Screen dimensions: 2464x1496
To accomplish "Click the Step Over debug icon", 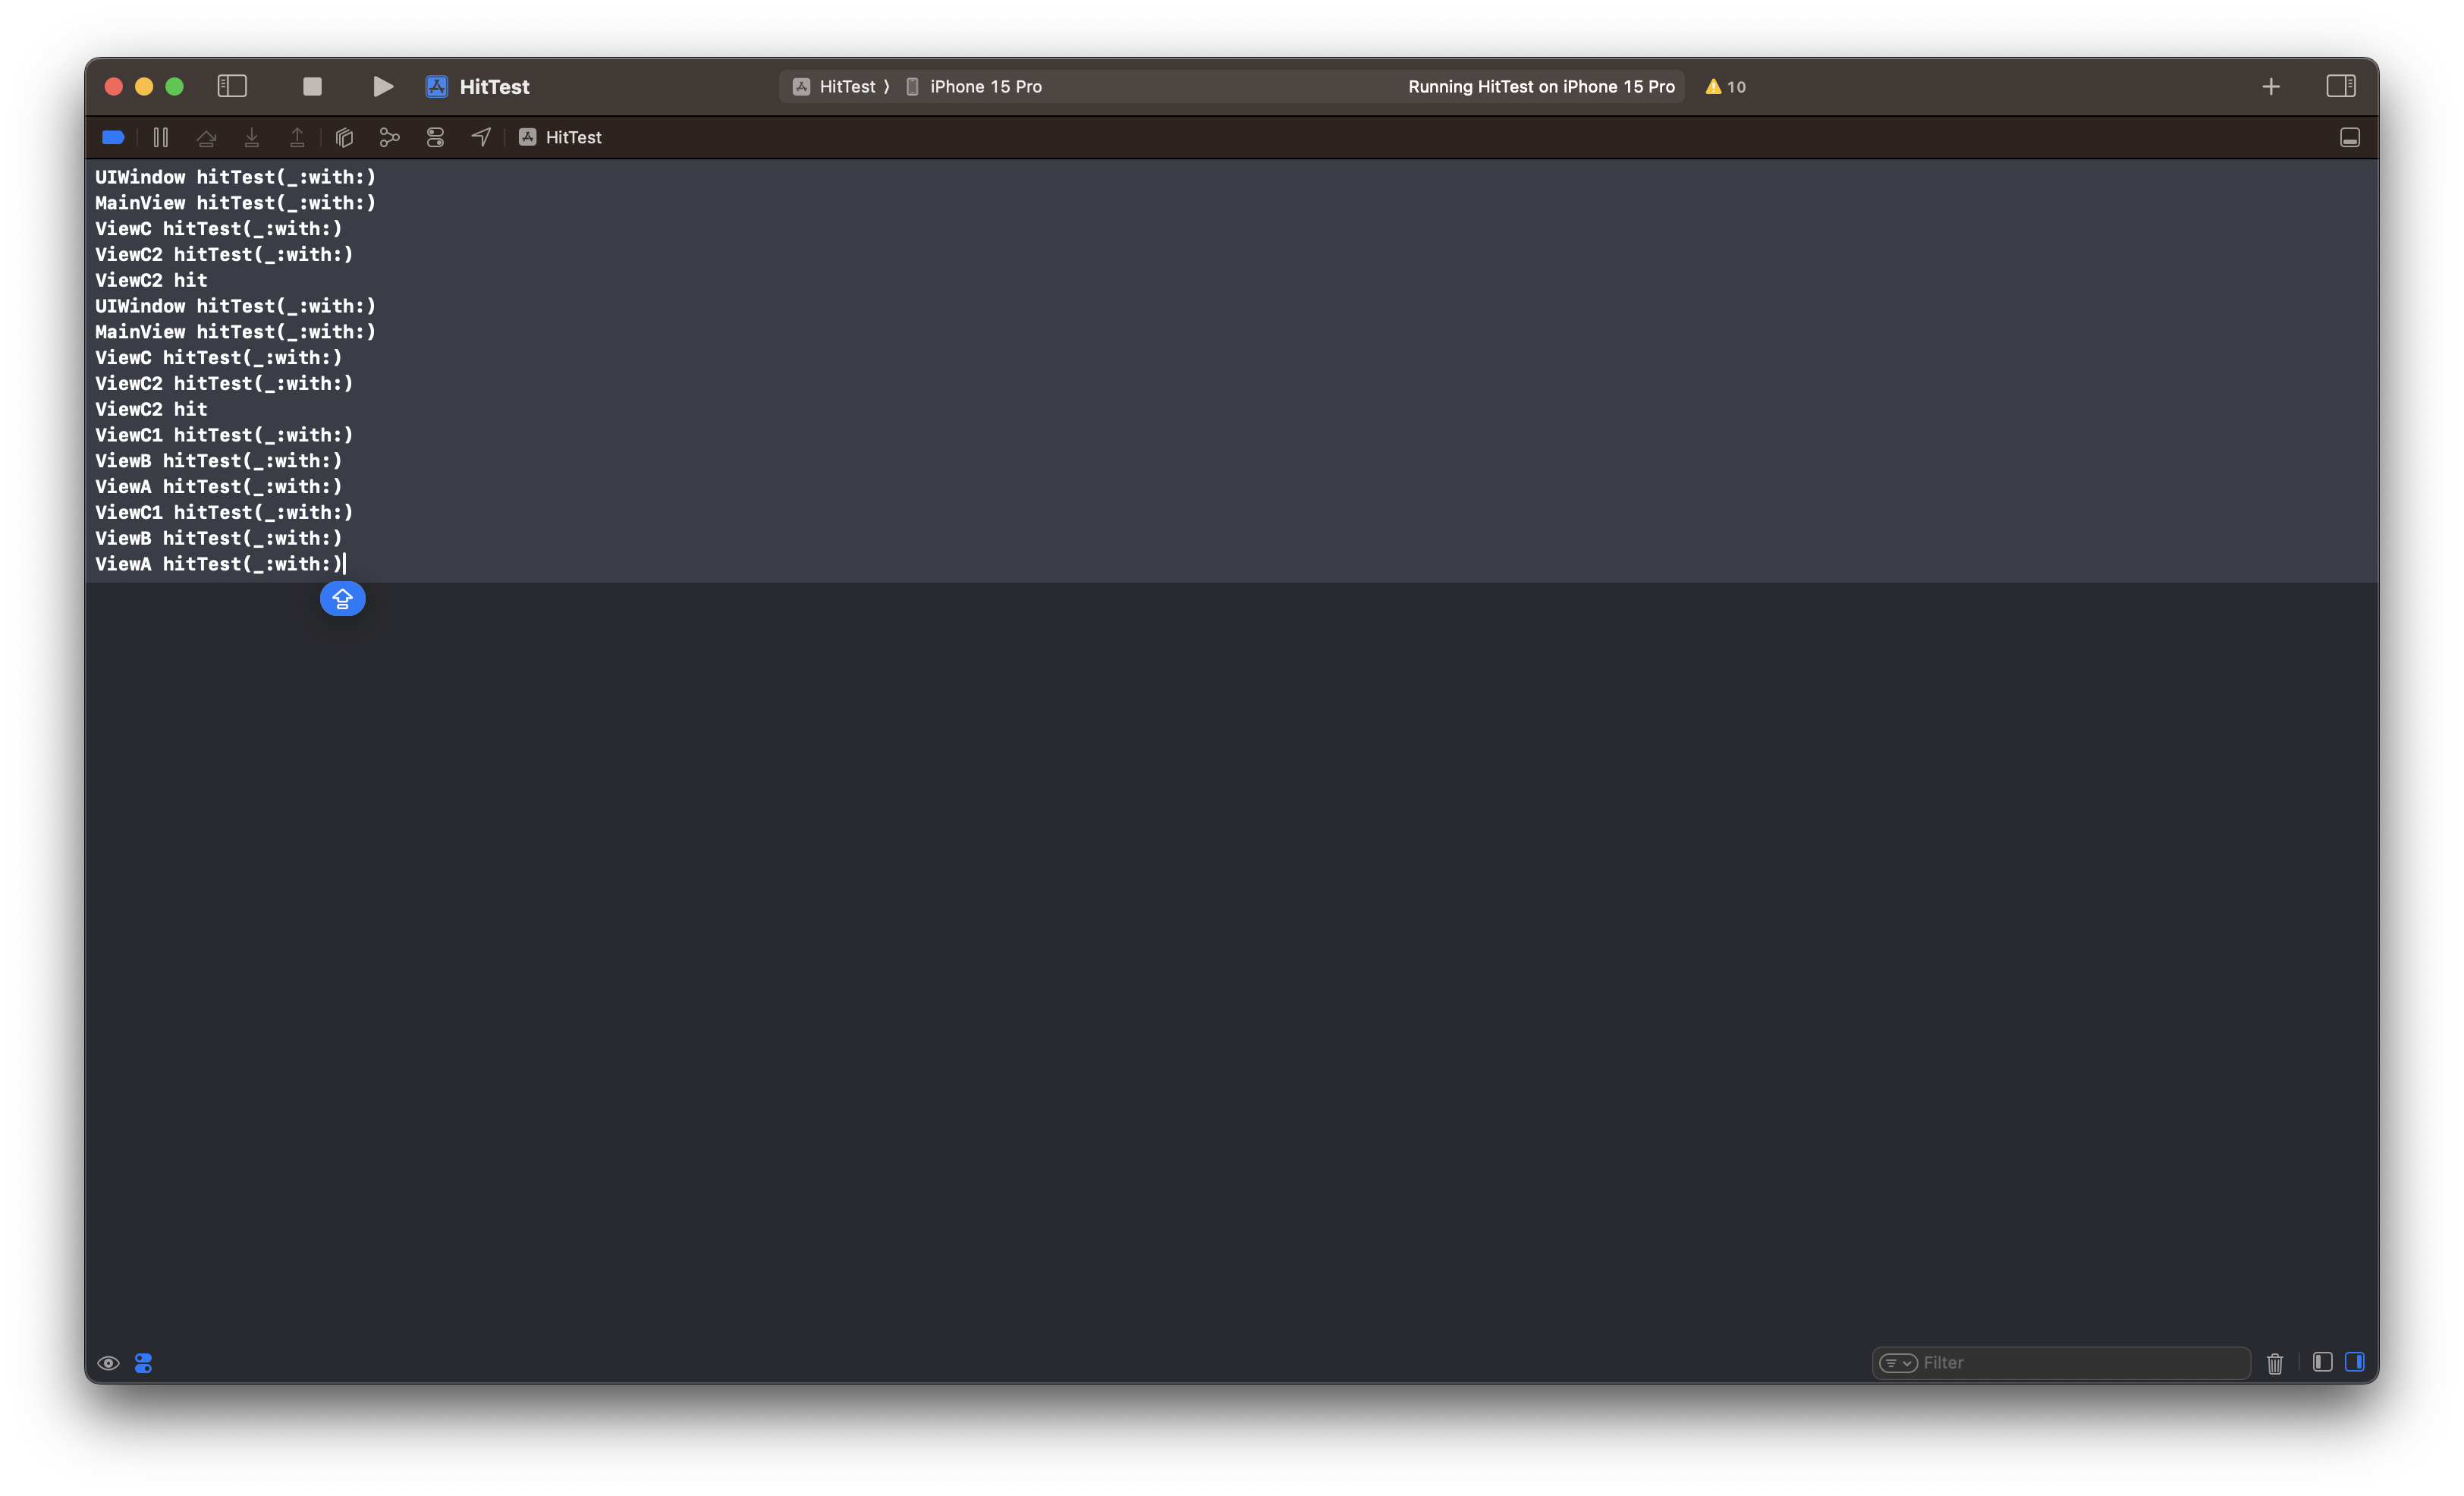I will pos(206,138).
